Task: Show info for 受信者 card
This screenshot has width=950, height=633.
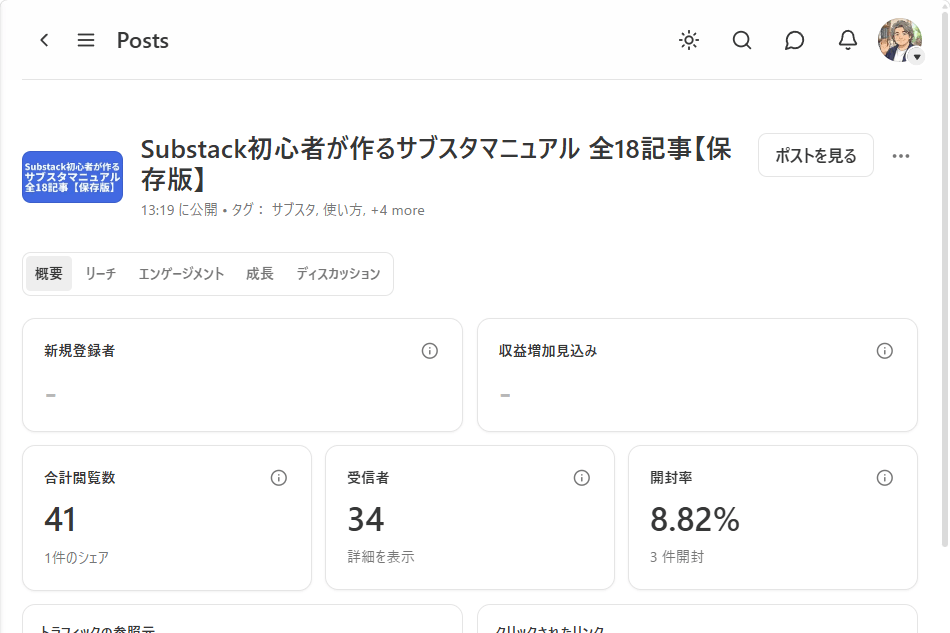Action: coord(582,478)
